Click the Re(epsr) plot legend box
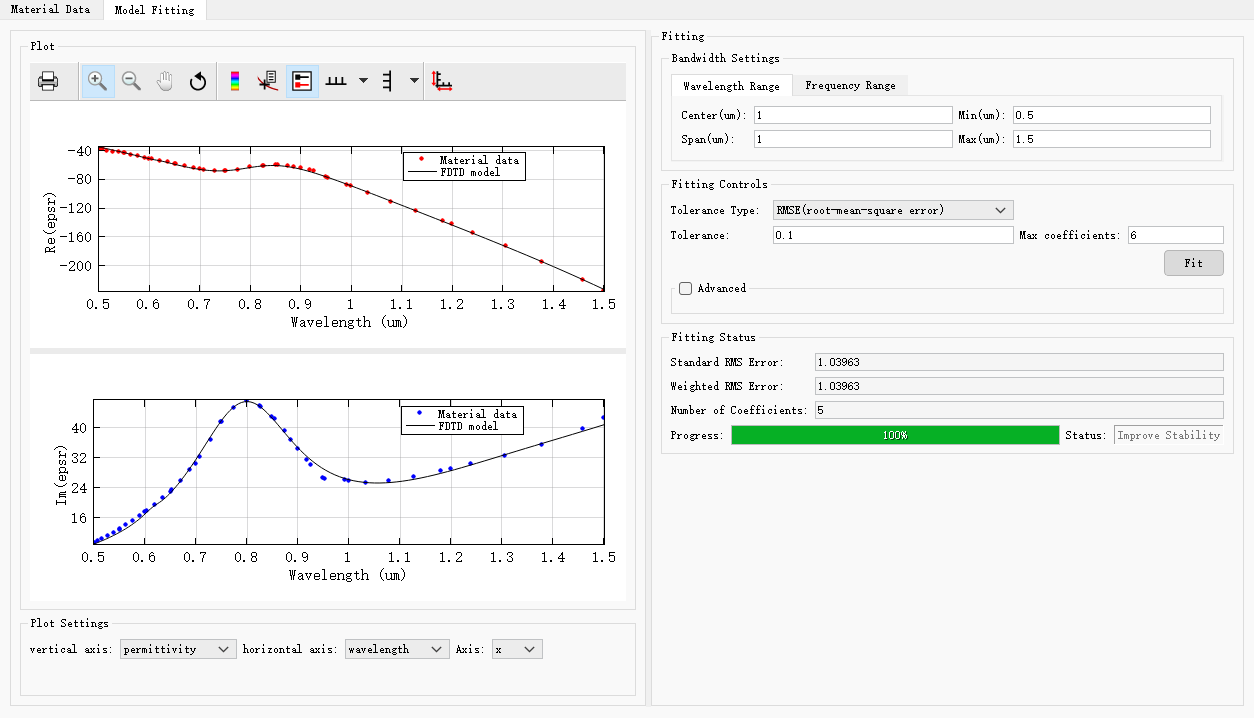1254x718 pixels. (x=464, y=166)
